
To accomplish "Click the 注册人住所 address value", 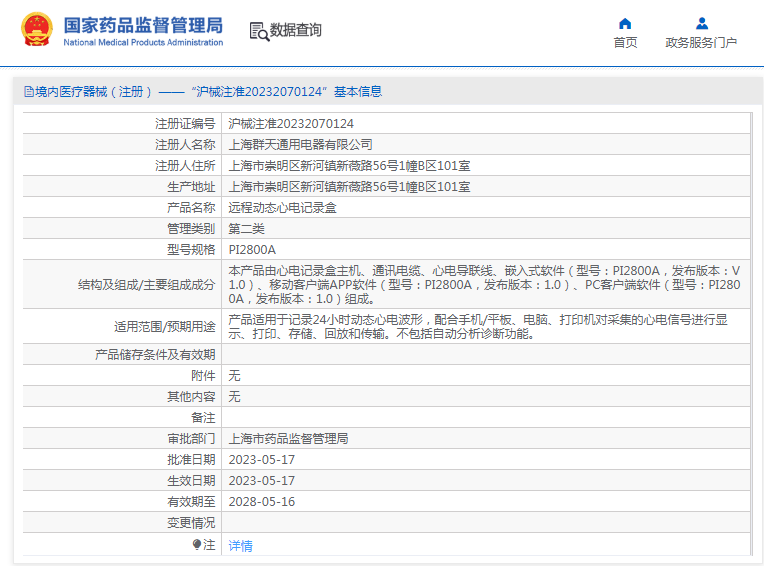I will (349, 166).
